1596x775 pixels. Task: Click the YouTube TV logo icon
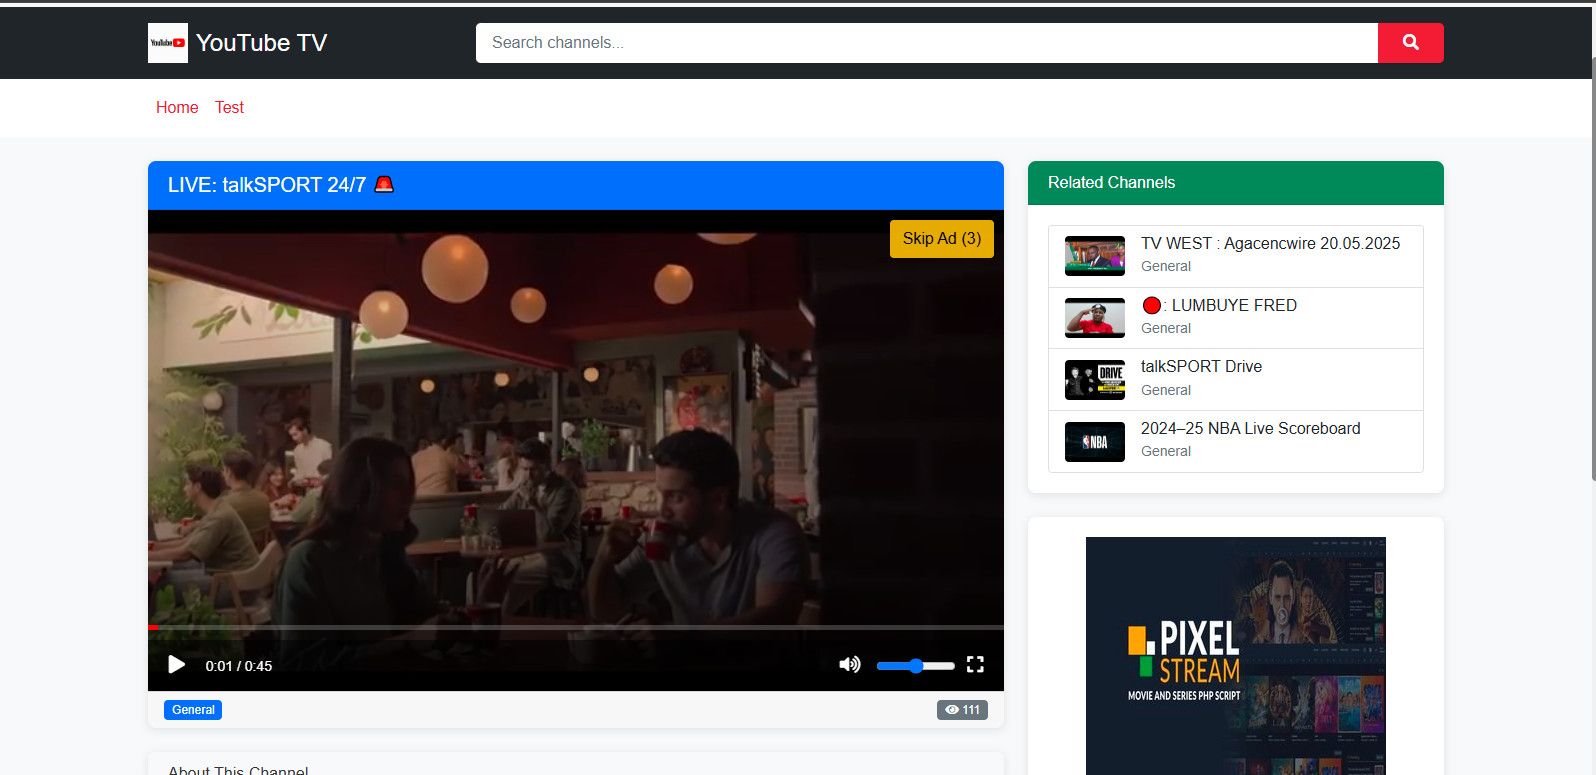click(x=168, y=43)
